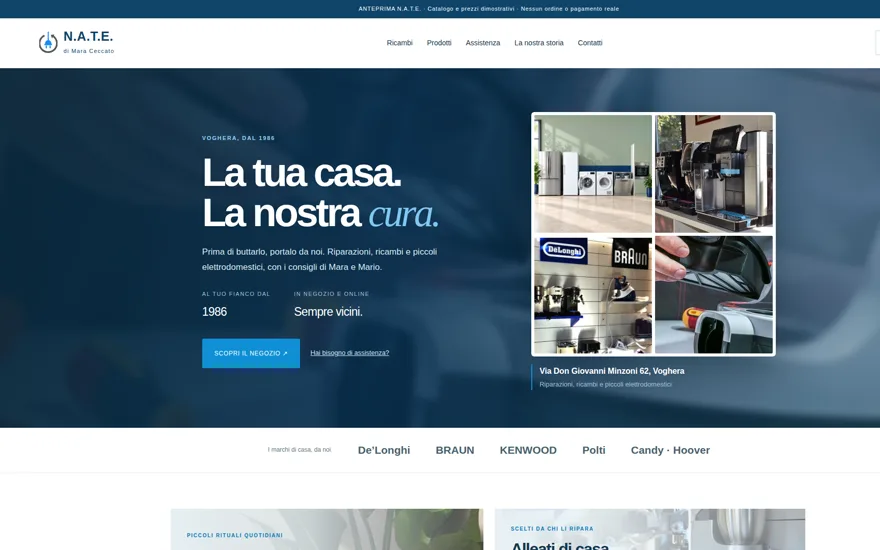Image resolution: width=880 pixels, height=550 pixels.
Task: View the appliance showroom photo
Action: point(593,173)
